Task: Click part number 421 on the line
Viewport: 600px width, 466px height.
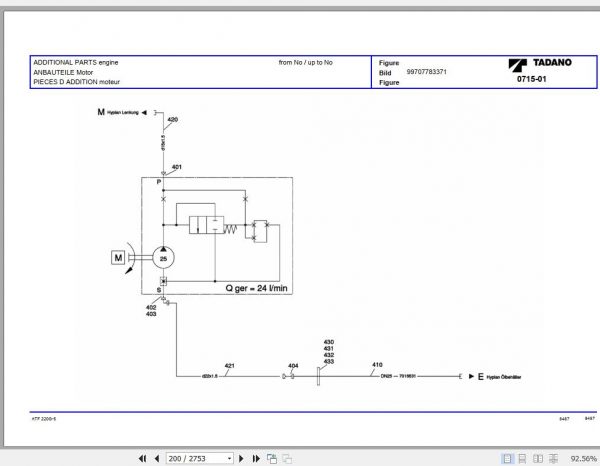Action: point(229,365)
